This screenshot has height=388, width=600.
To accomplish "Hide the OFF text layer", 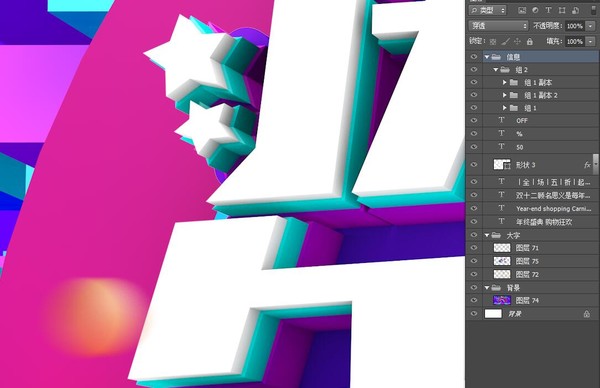I will click(474, 121).
